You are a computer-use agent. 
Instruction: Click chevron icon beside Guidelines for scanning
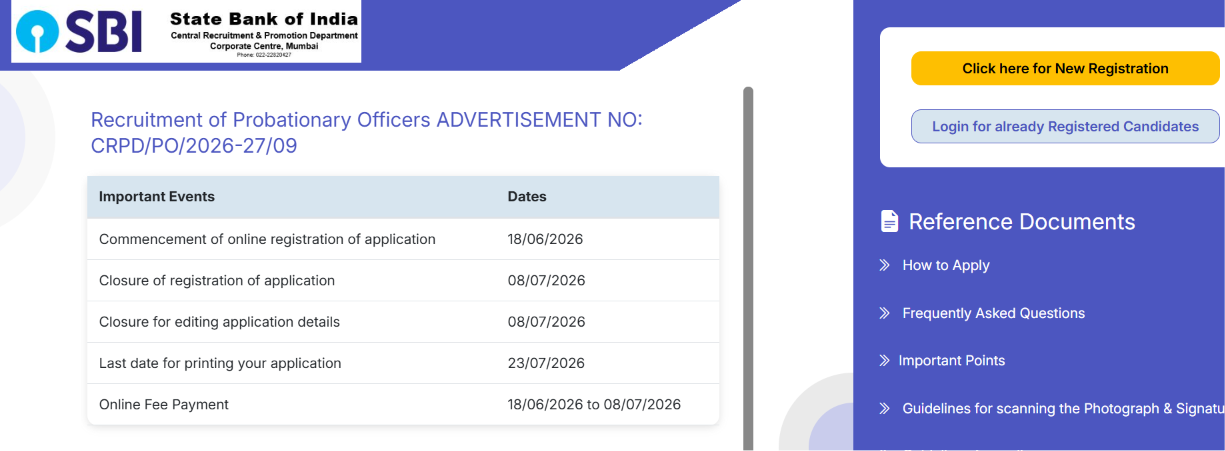(x=884, y=408)
